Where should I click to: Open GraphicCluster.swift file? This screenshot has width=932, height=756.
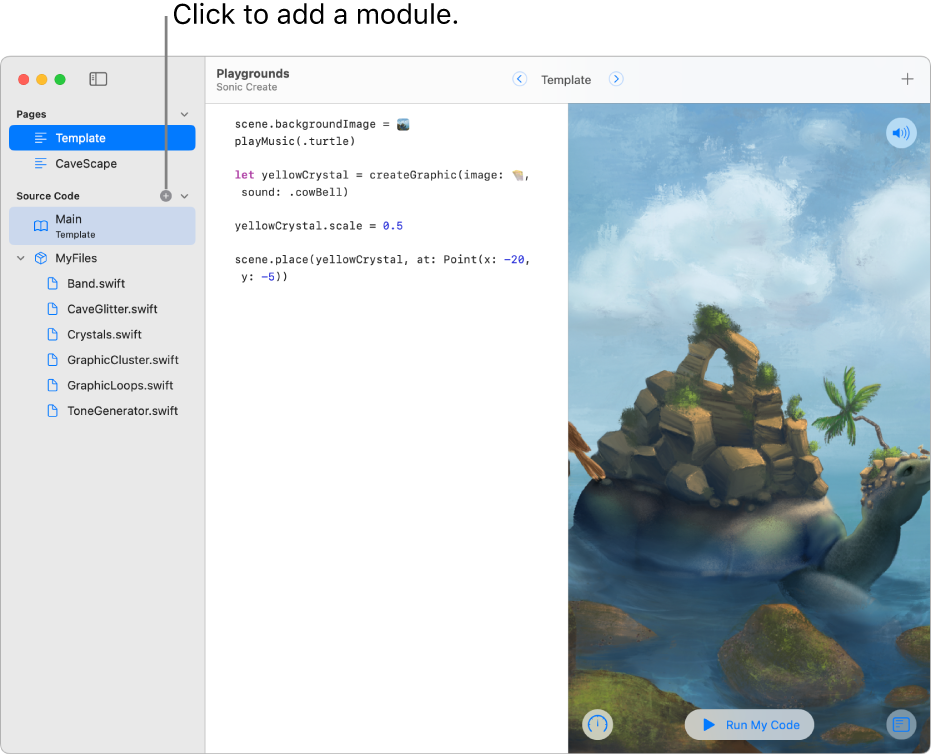point(102,360)
